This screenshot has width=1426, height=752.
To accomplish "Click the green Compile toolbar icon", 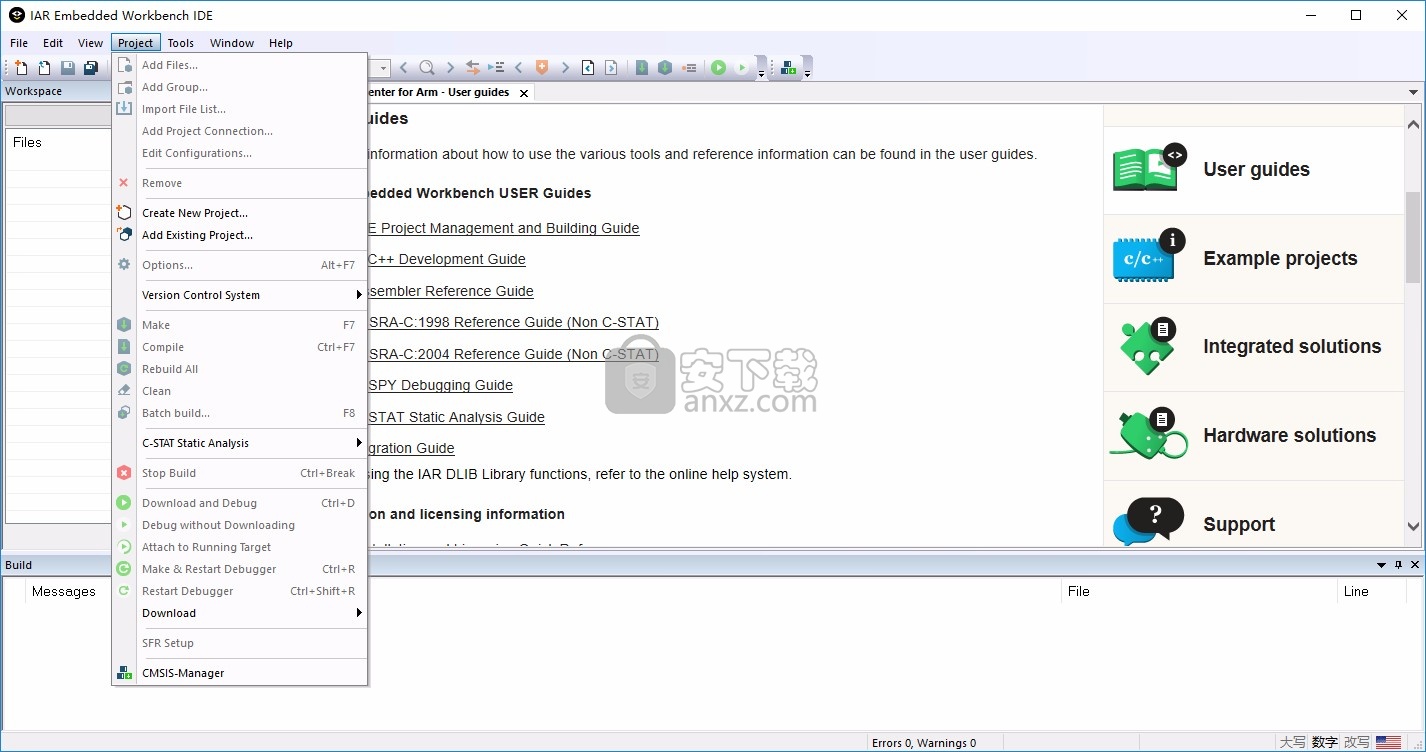I will pyautogui.click(x=642, y=68).
